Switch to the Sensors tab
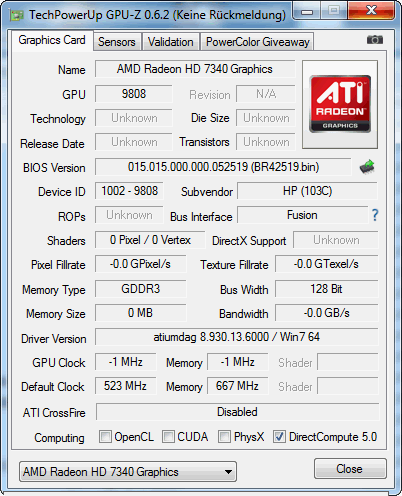402x496 pixels. [x=117, y=42]
